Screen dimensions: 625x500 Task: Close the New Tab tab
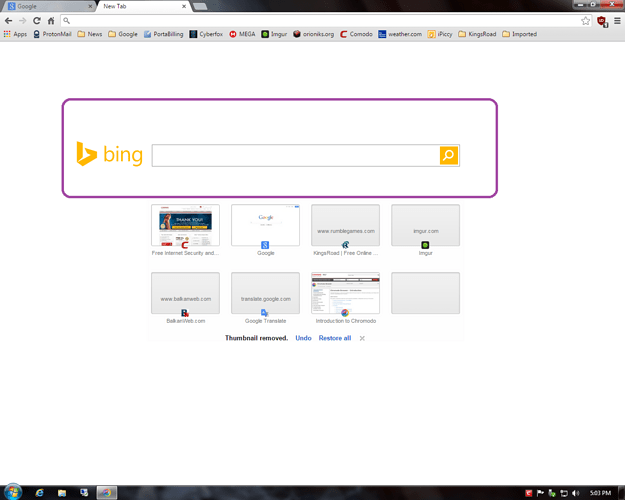[184, 6]
